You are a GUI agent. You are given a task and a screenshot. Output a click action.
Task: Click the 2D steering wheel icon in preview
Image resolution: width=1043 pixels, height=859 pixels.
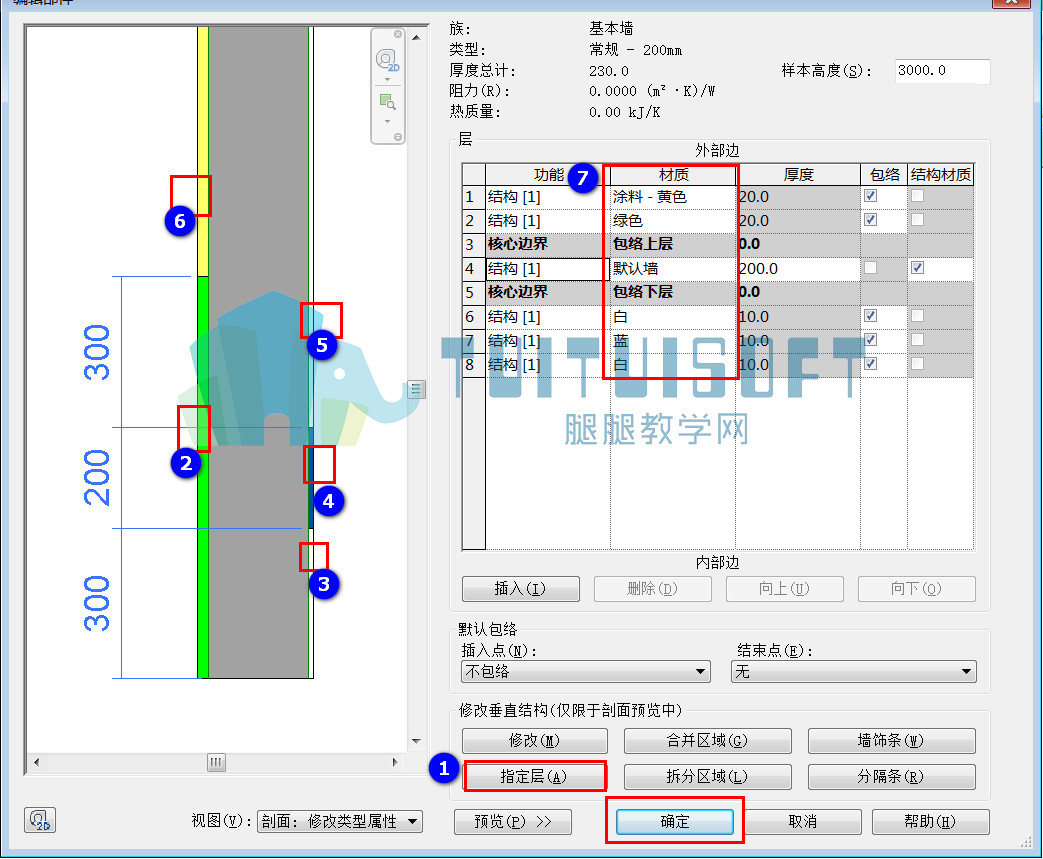click(387, 60)
